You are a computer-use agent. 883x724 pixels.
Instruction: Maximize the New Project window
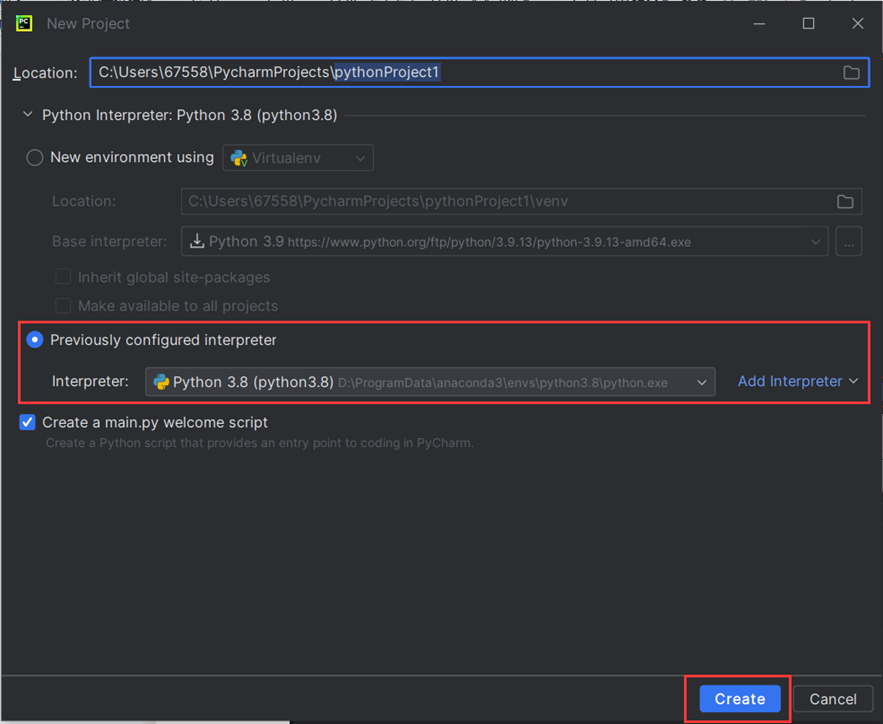pyautogui.click(x=809, y=24)
